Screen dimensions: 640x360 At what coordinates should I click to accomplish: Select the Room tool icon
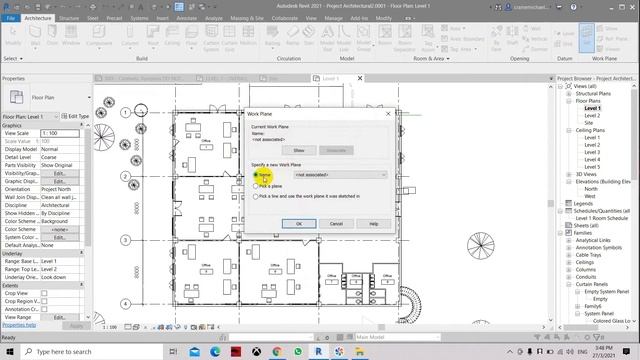384,35
